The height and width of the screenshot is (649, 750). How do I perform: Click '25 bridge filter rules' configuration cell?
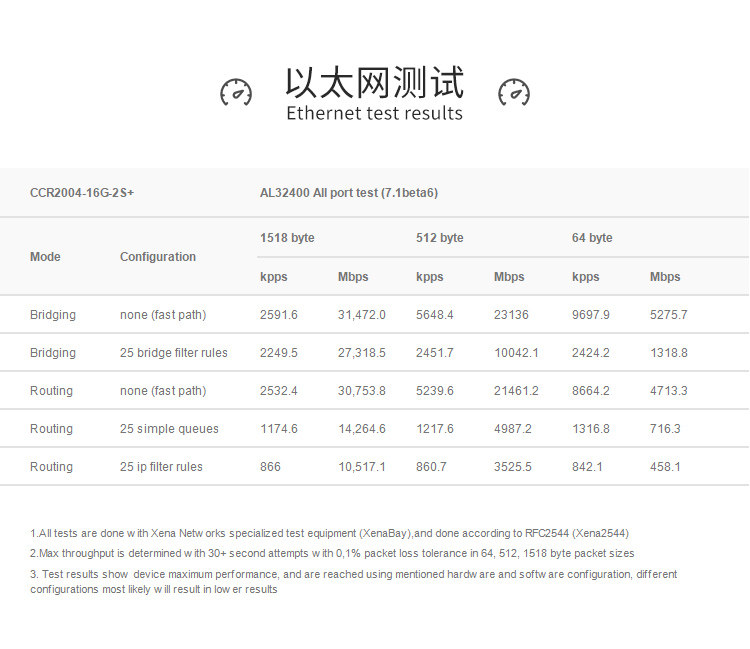point(174,353)
